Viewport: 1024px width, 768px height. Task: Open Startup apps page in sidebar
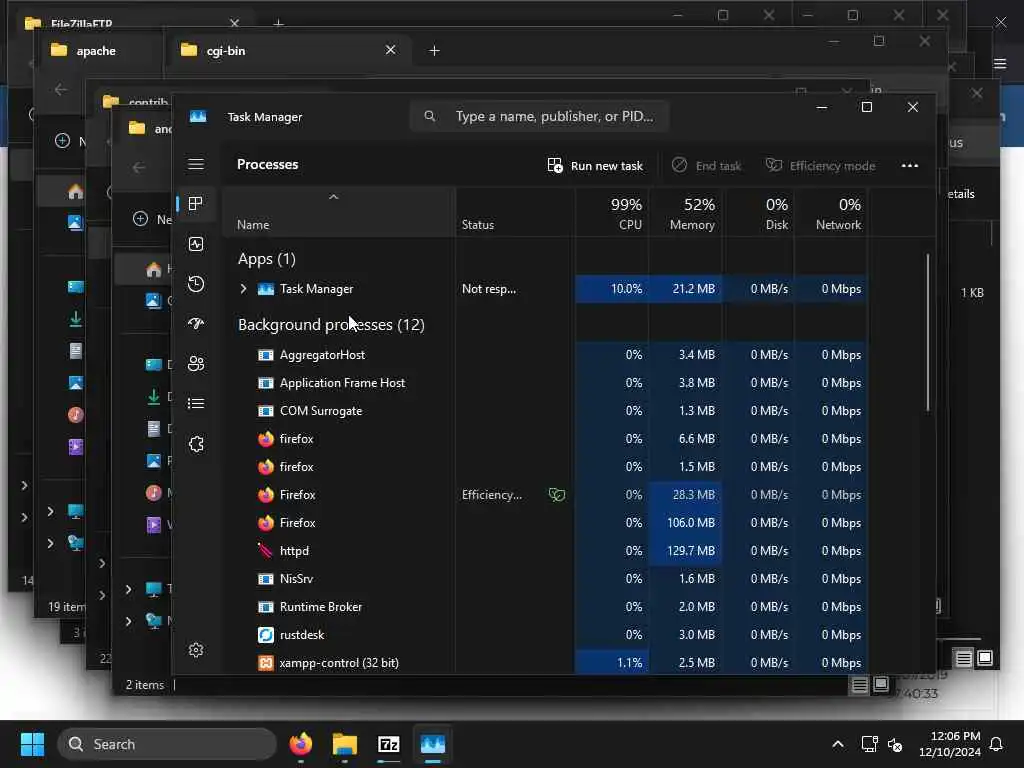pyautogui.click(x=196, y=323)
